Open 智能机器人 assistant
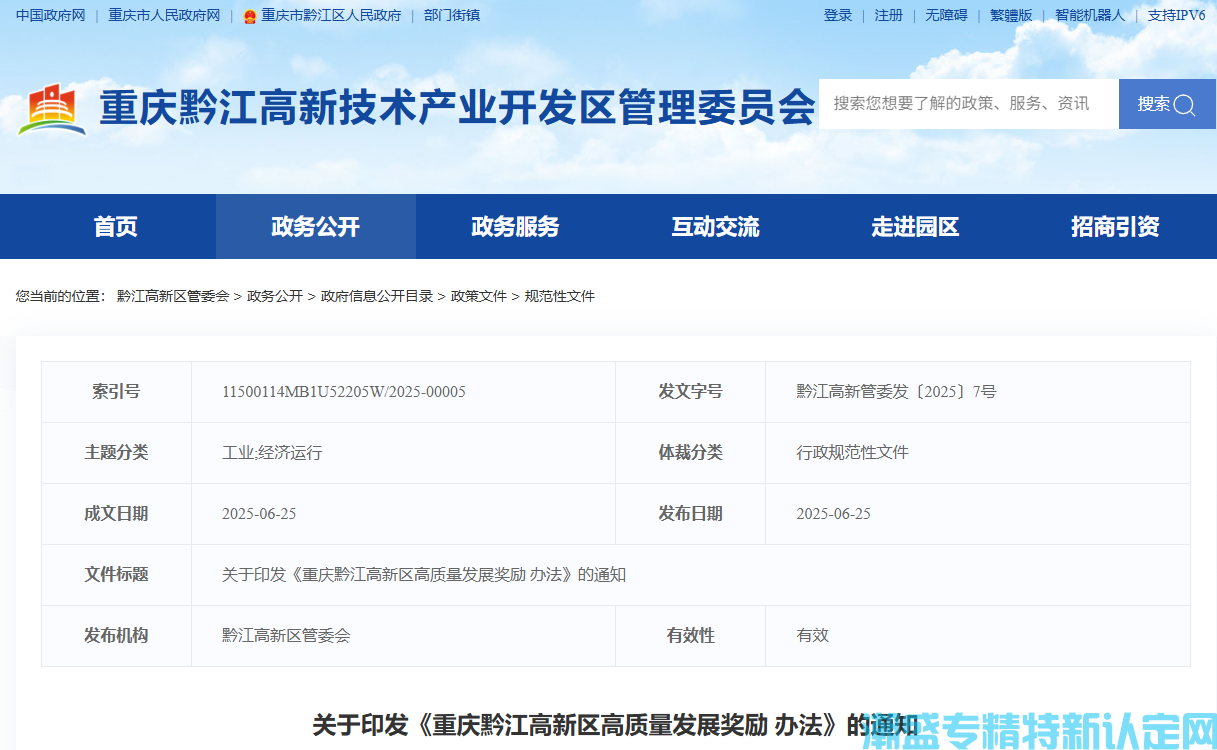 point(1090,15)
